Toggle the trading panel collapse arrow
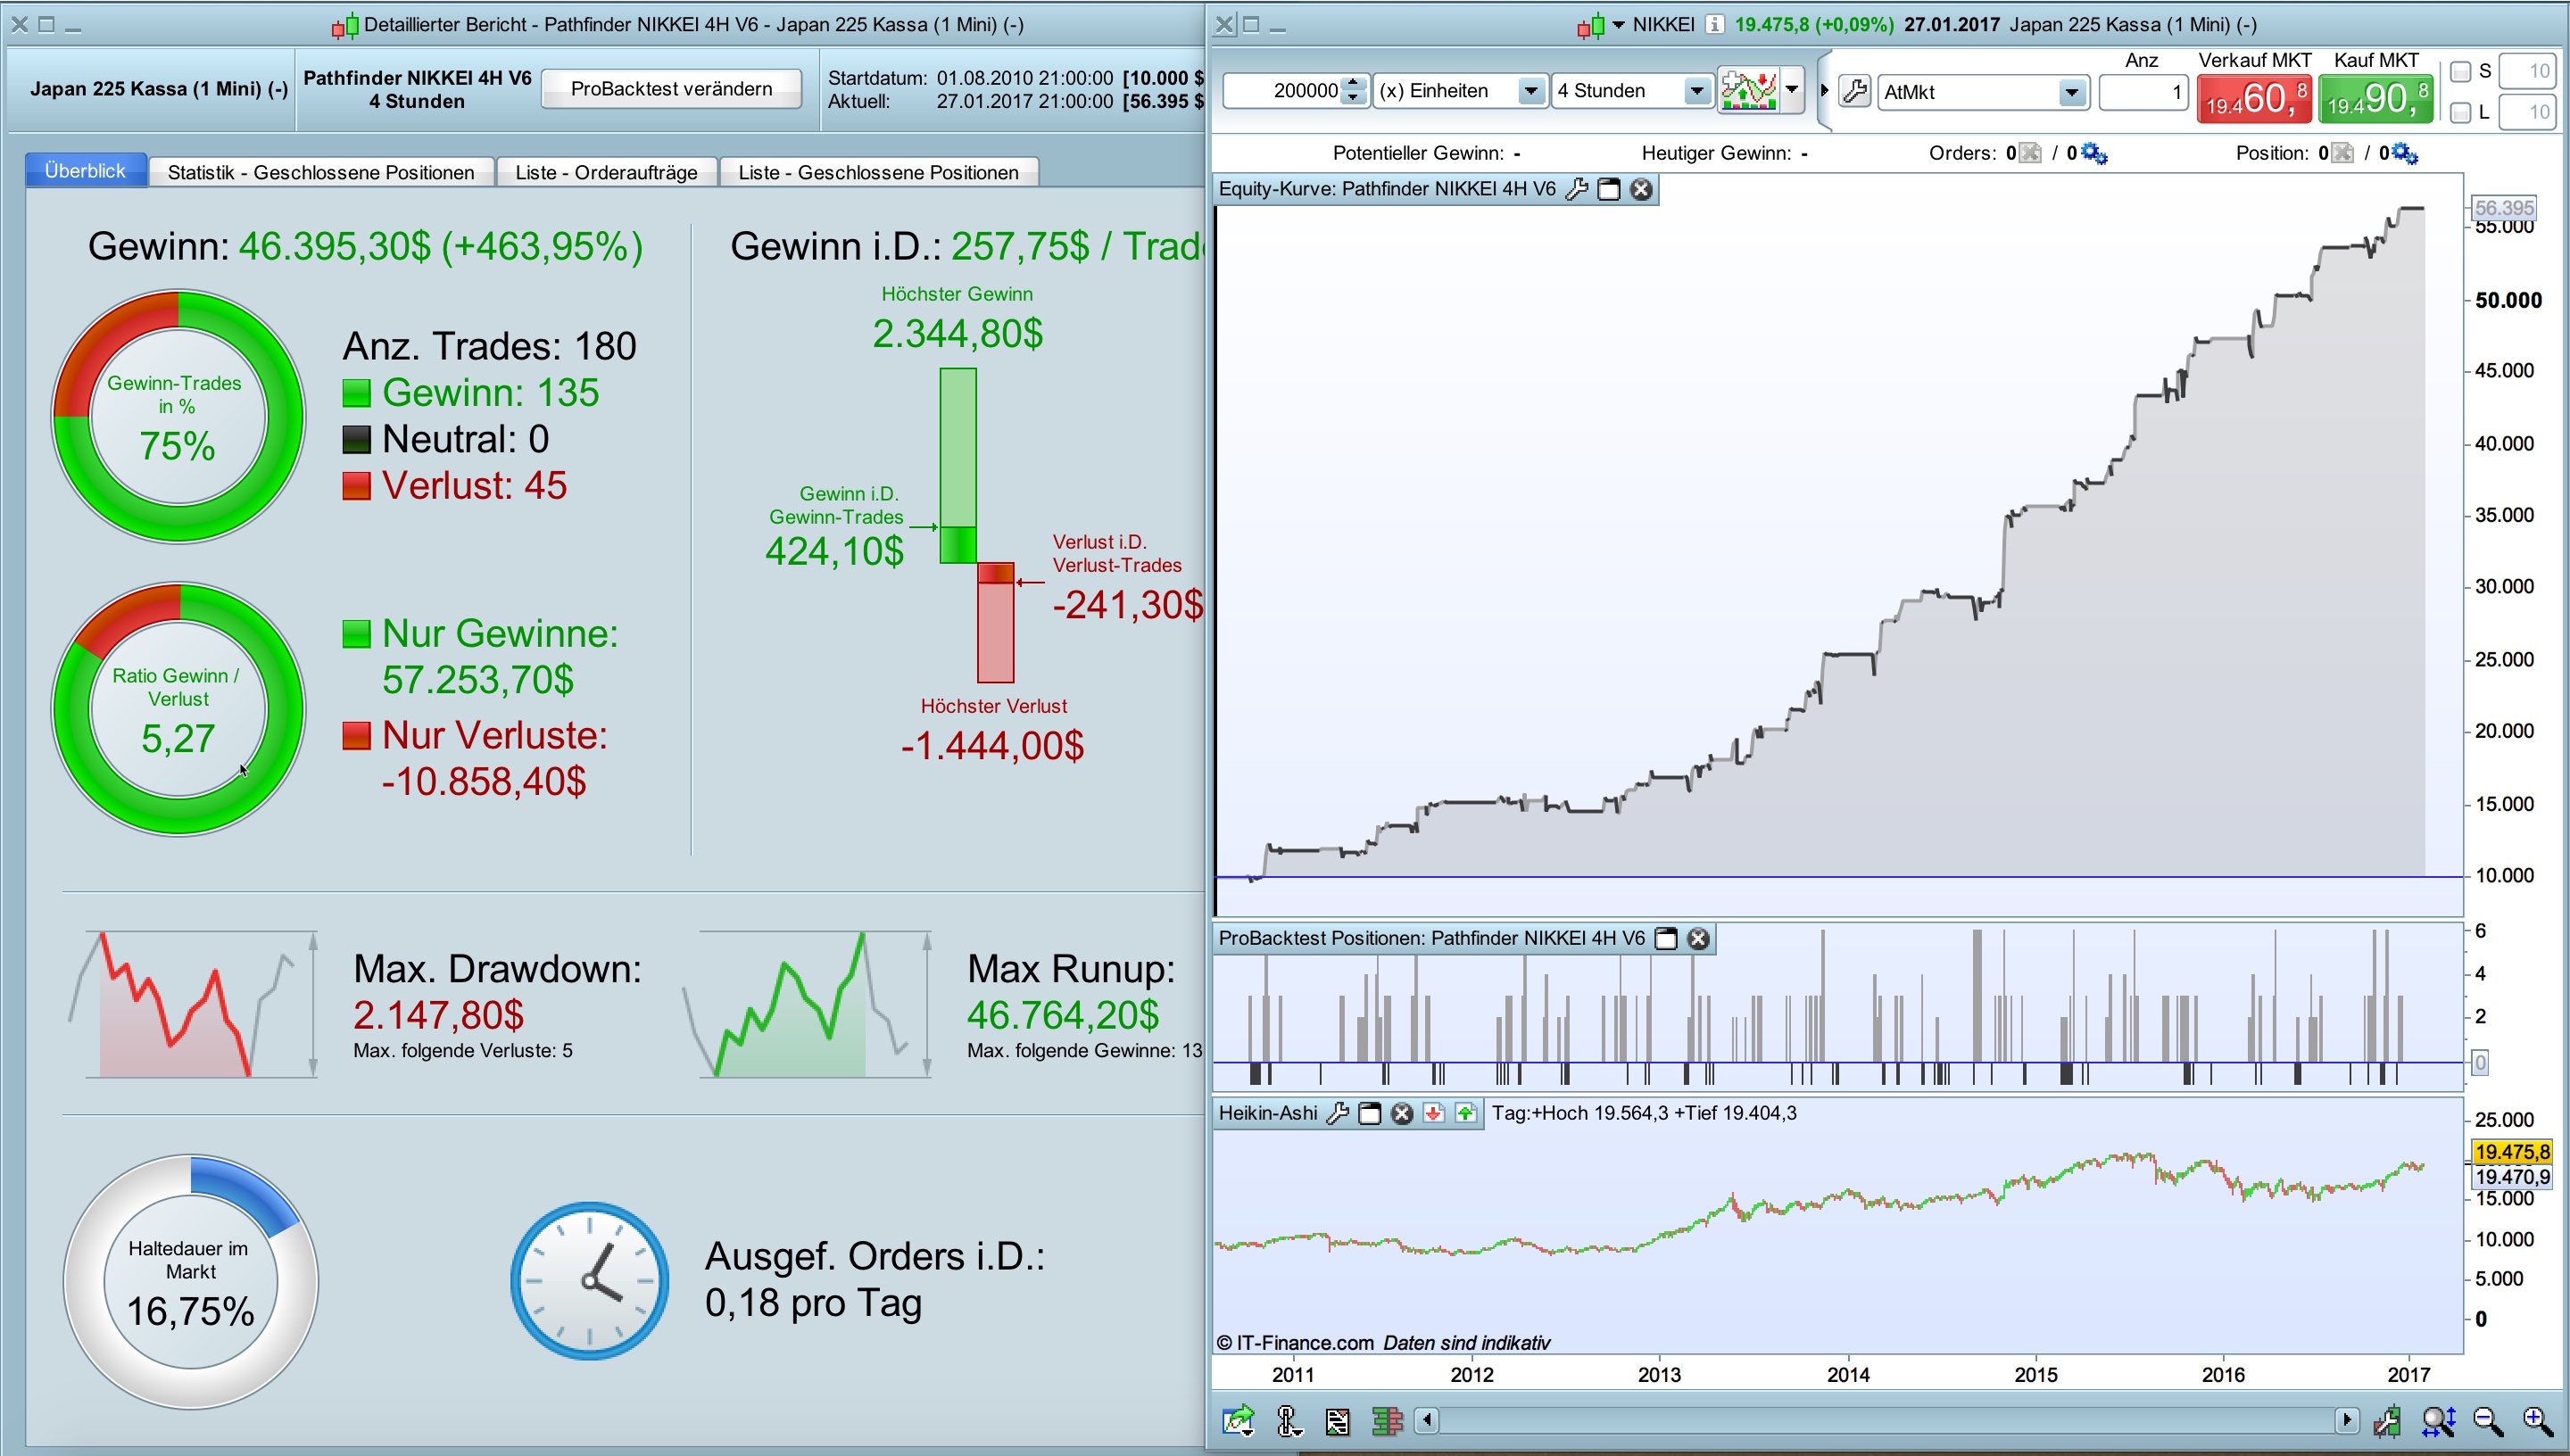This screenshot has height=1456, width=2570. click(x=1824, y=91)
